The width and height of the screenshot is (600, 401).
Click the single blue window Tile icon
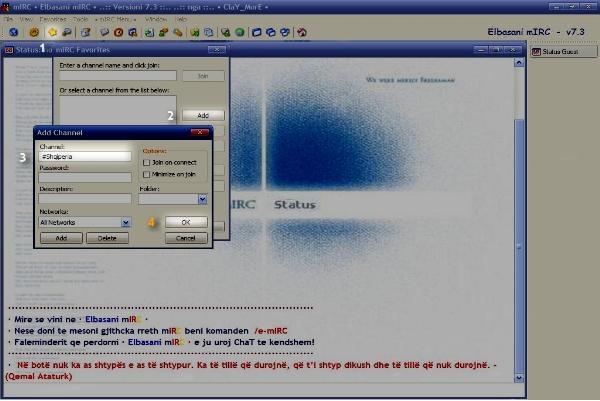tap(256, 33)
